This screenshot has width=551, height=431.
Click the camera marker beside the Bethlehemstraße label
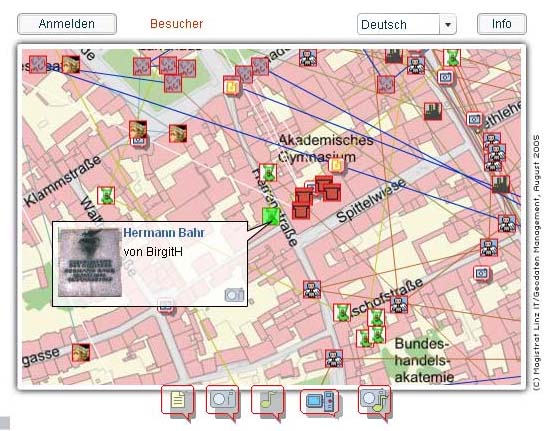click(x=474, y=119)
